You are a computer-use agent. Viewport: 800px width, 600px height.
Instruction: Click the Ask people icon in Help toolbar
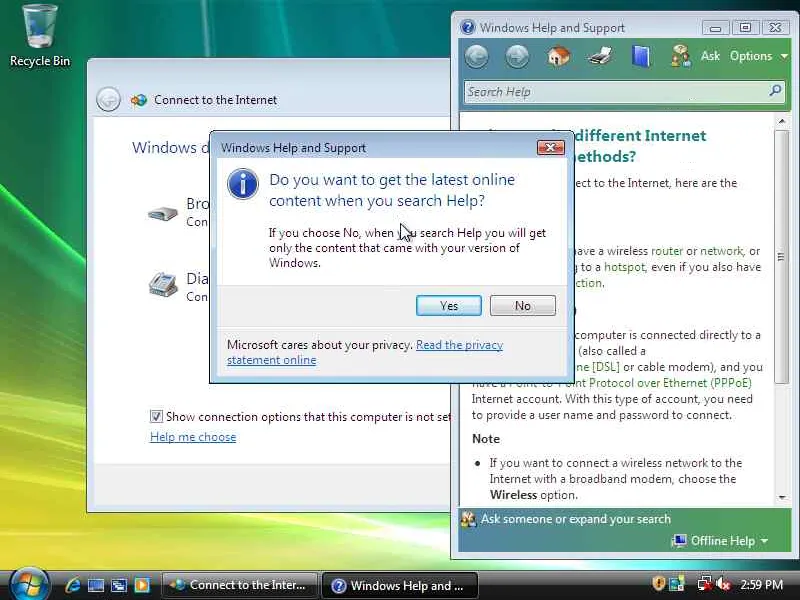[x=680, y=56]
